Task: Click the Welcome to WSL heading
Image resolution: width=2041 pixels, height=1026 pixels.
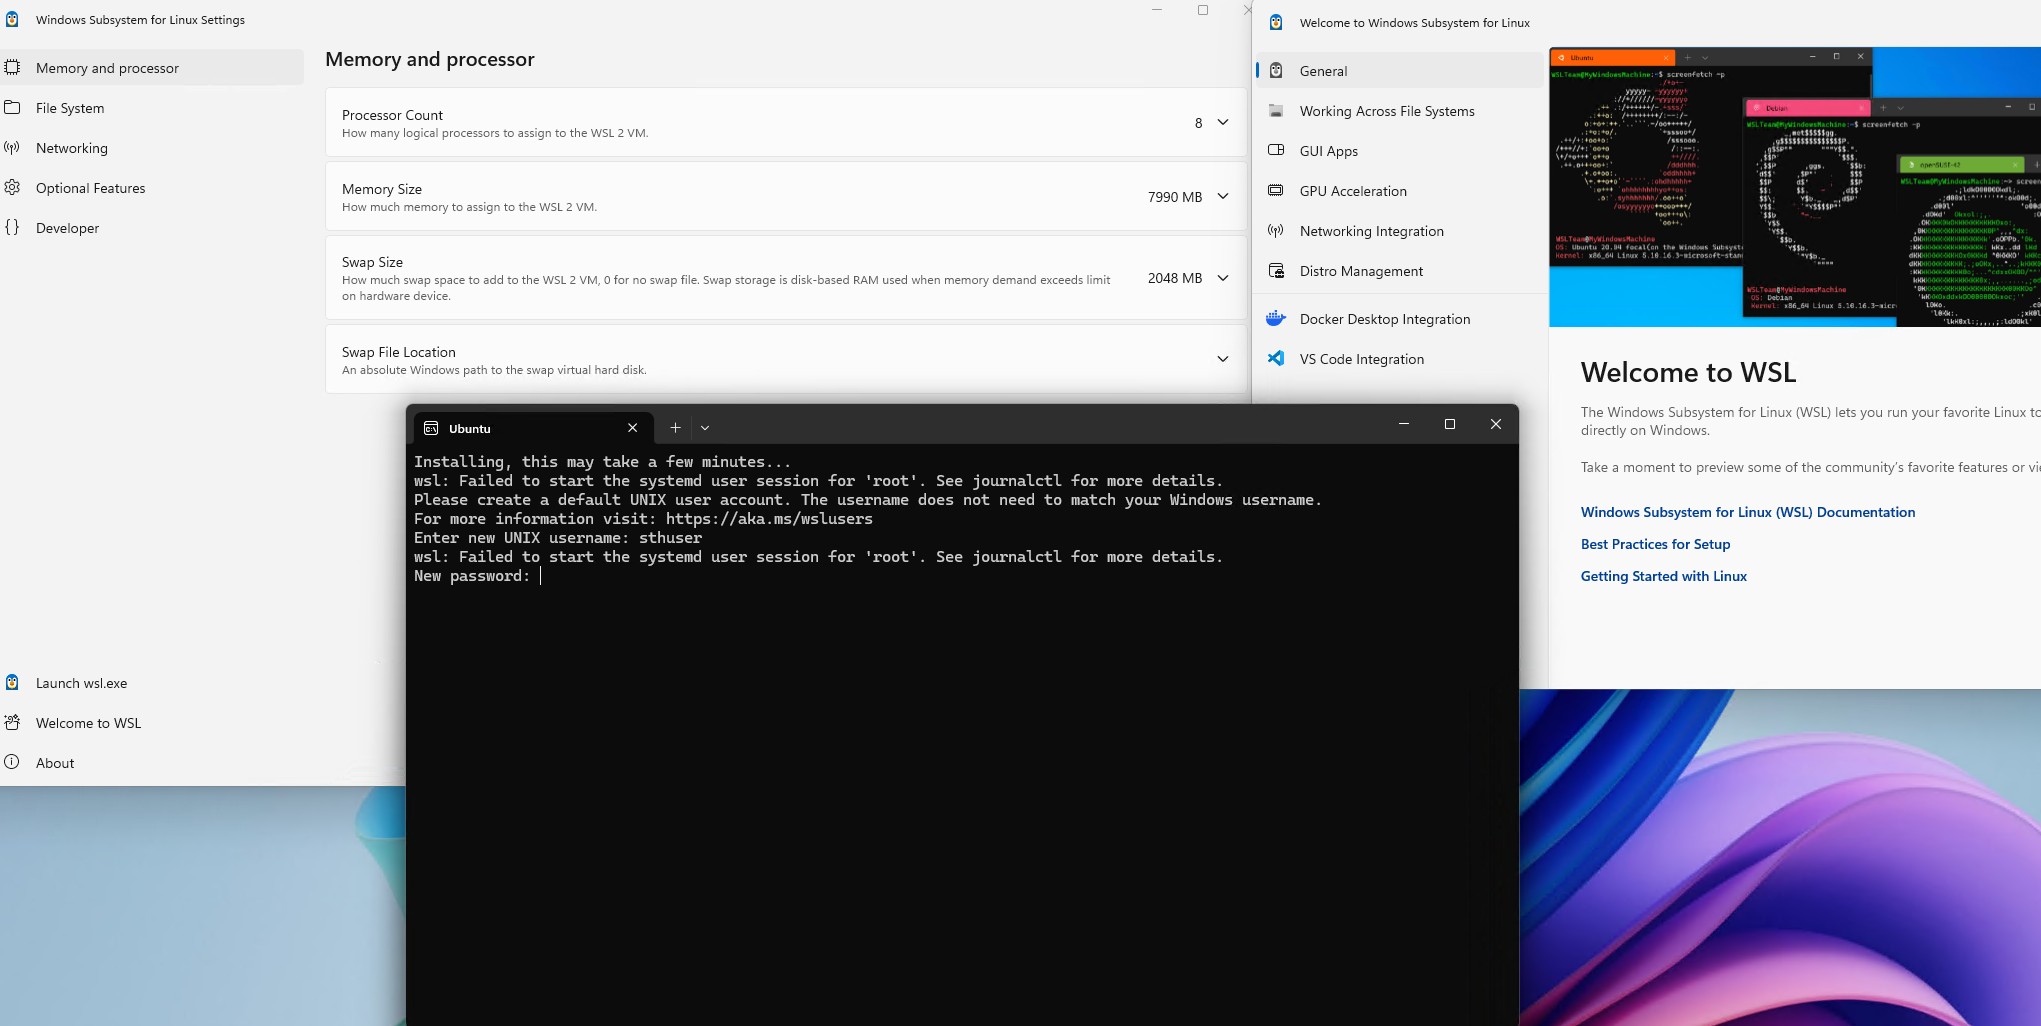Action: [x=1688, y=372]
